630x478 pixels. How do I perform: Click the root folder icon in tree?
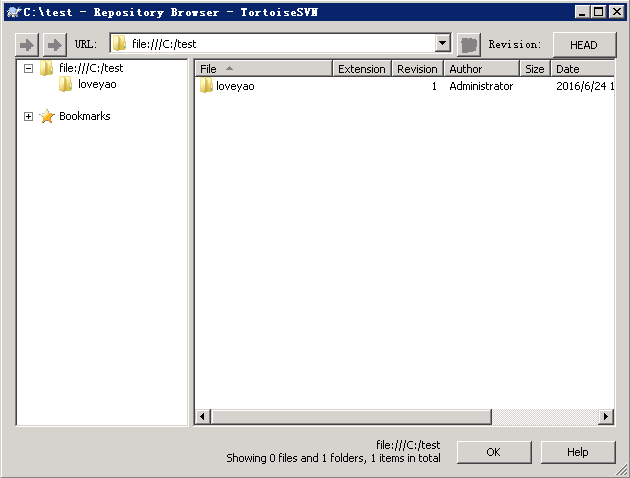point(47,68)
